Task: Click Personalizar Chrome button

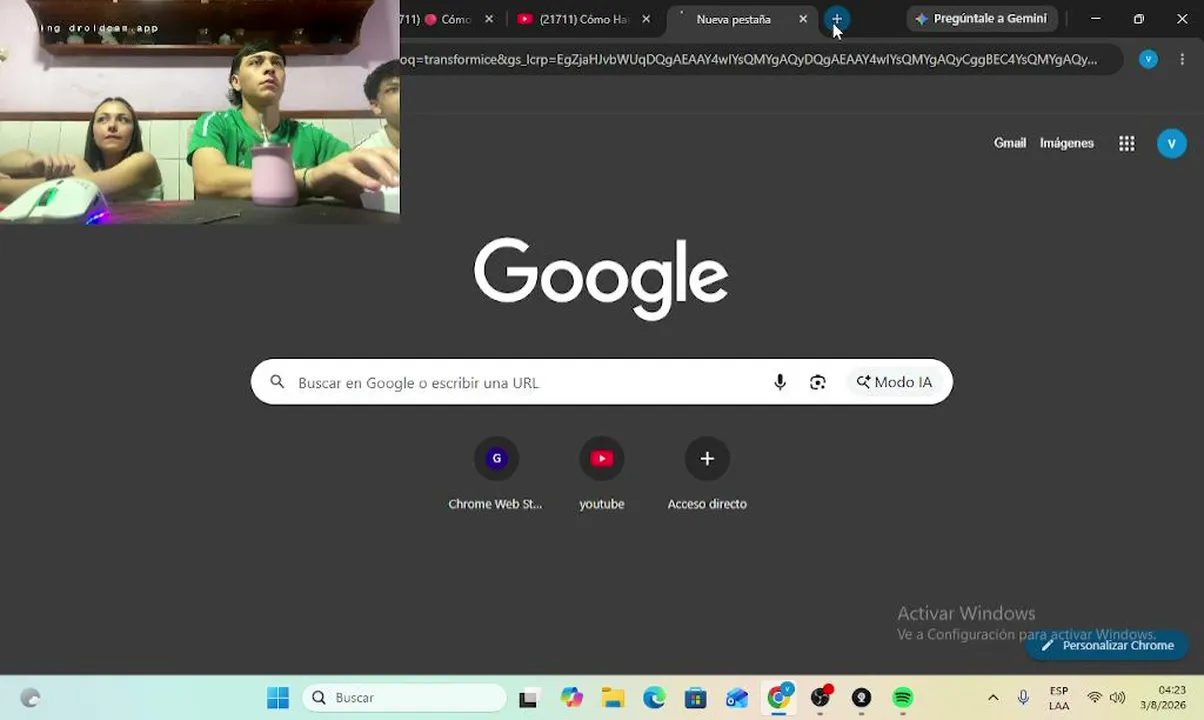Action: click(x=1107, y=645)
